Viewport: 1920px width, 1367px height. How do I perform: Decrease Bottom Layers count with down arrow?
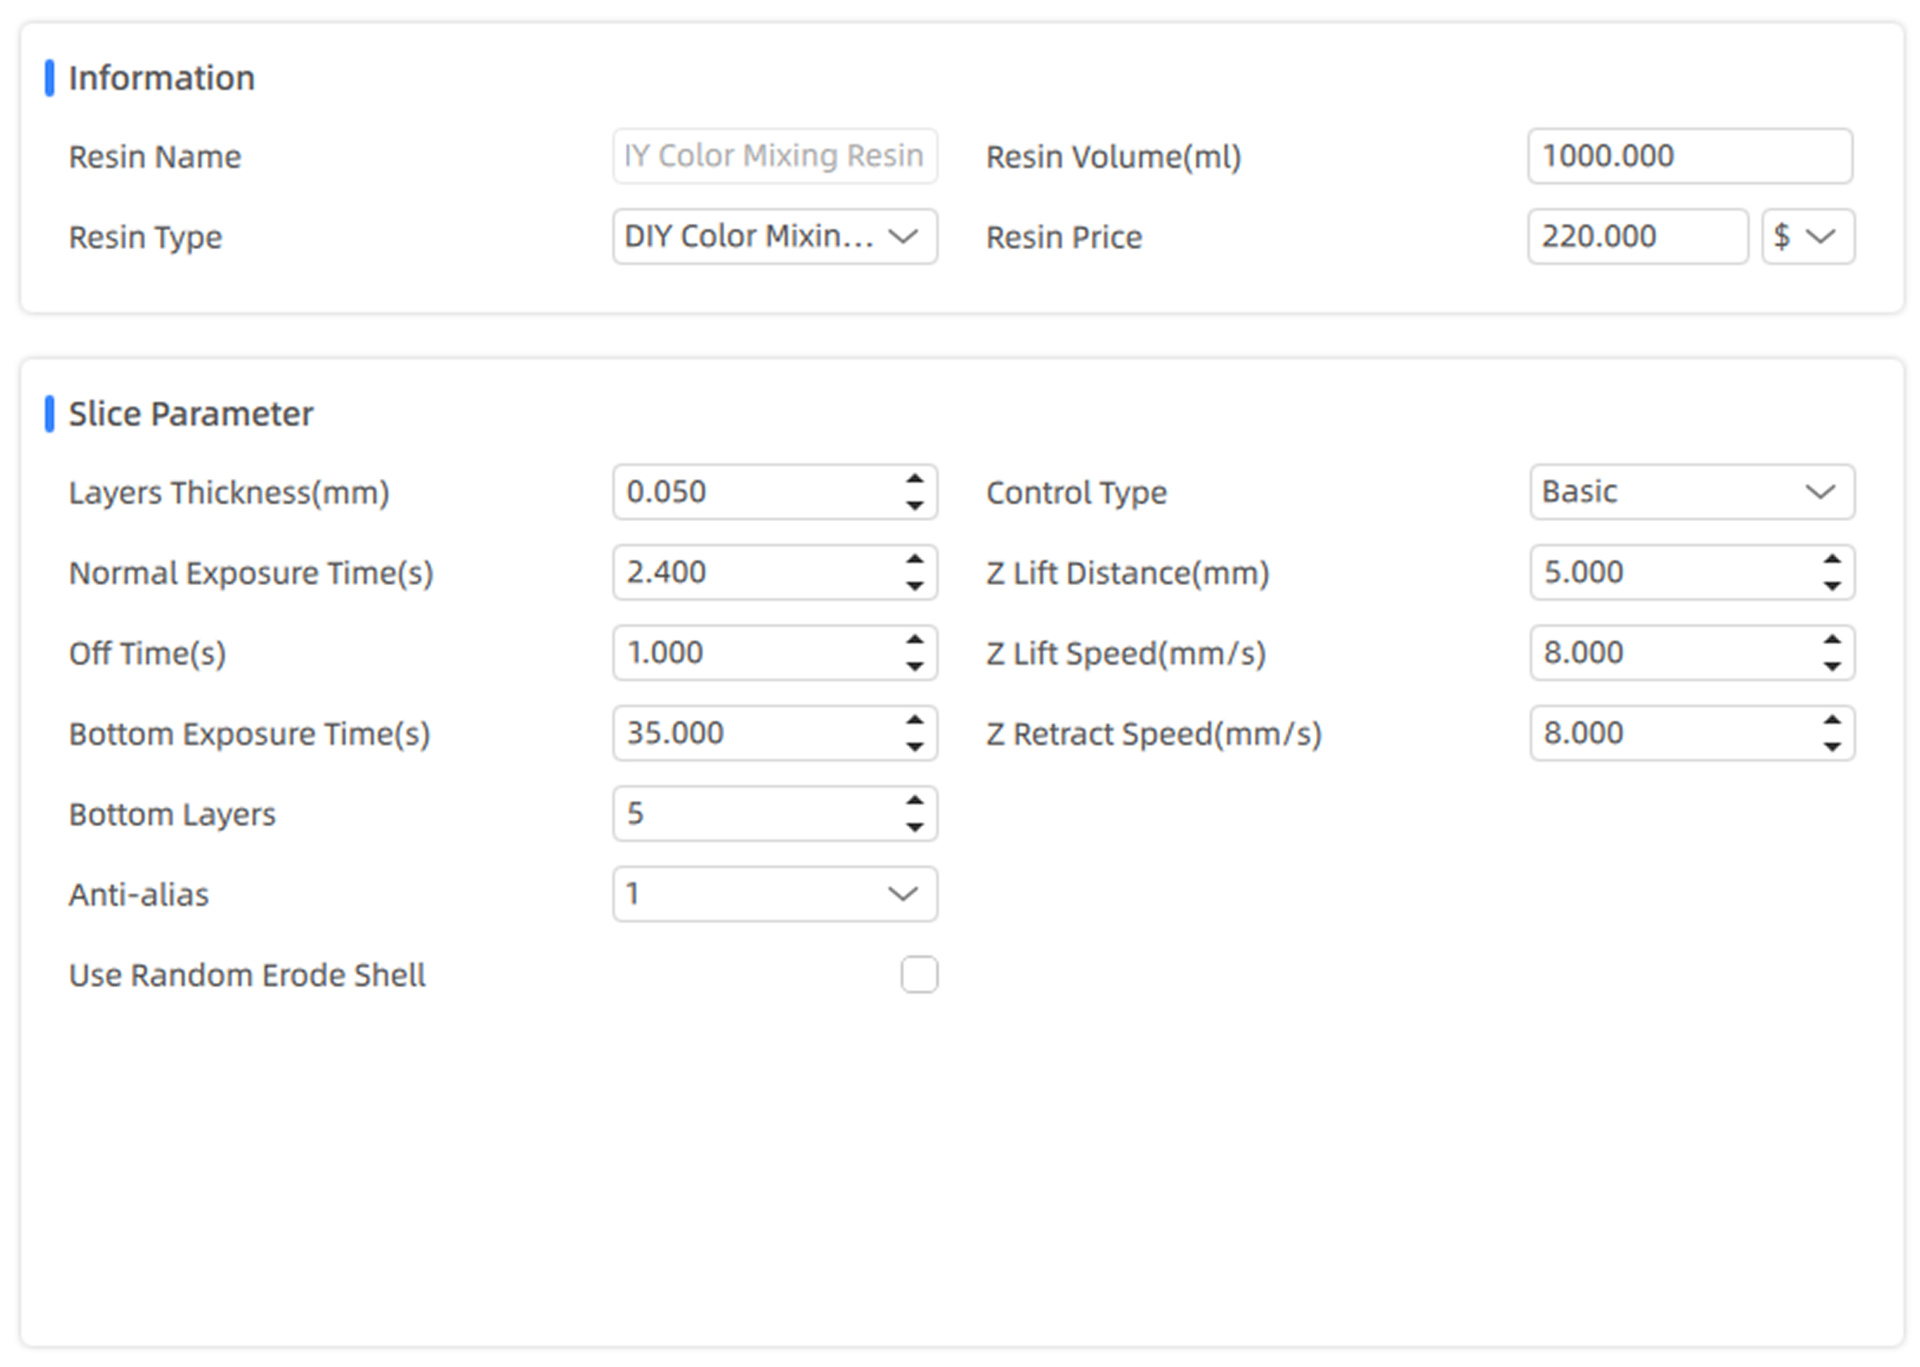pyautogui.click(x=914, y=828)
